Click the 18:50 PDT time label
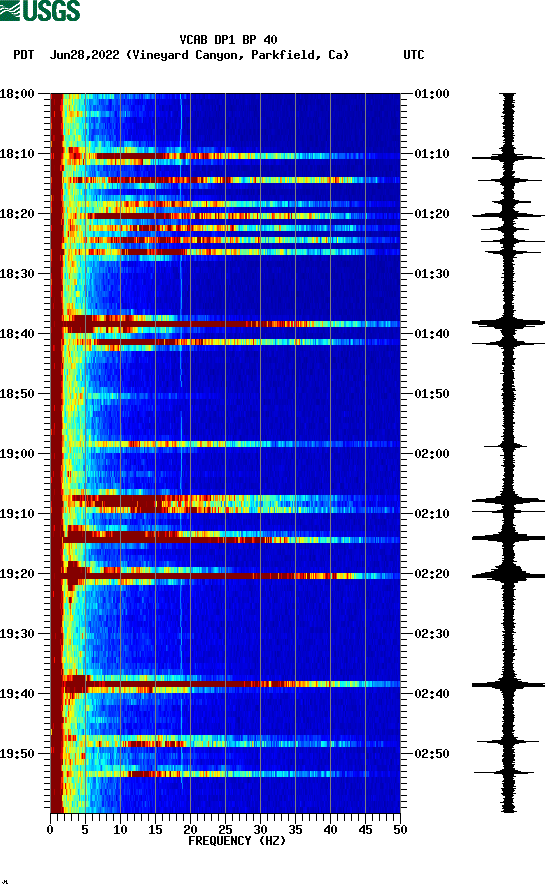552x893 pixels. point(17,394)
